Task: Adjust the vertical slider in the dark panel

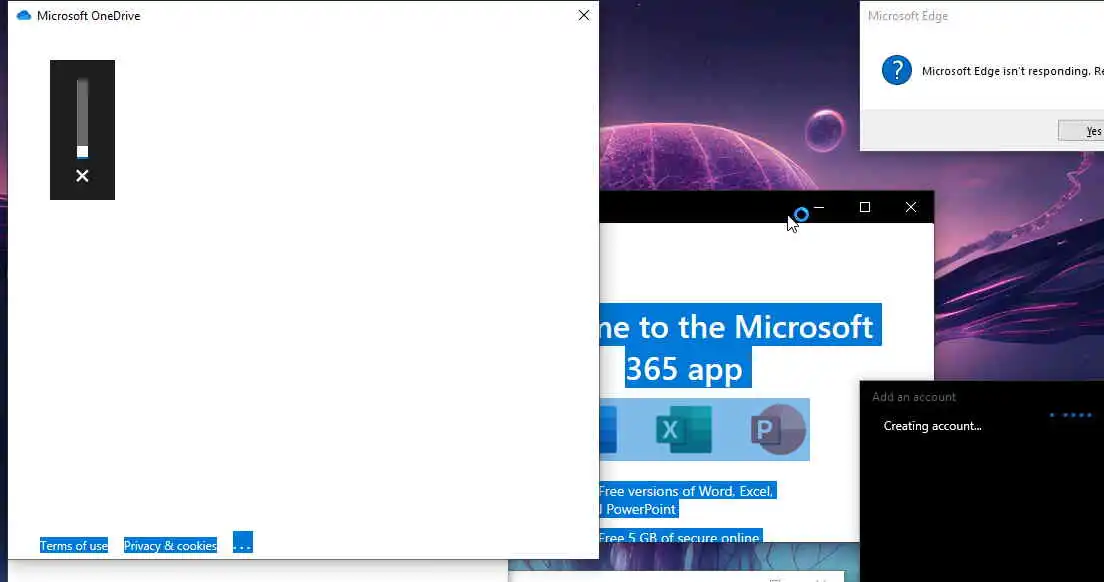Action: (82, 118)
